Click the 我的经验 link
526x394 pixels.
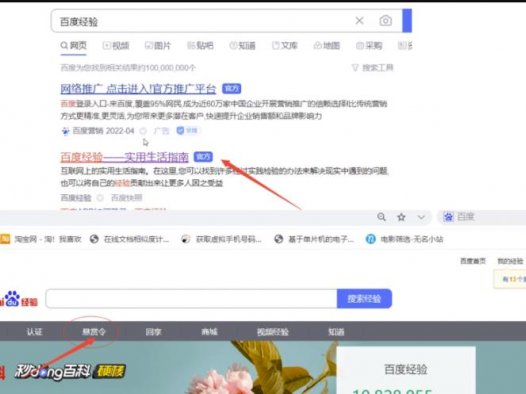[510, 261]
